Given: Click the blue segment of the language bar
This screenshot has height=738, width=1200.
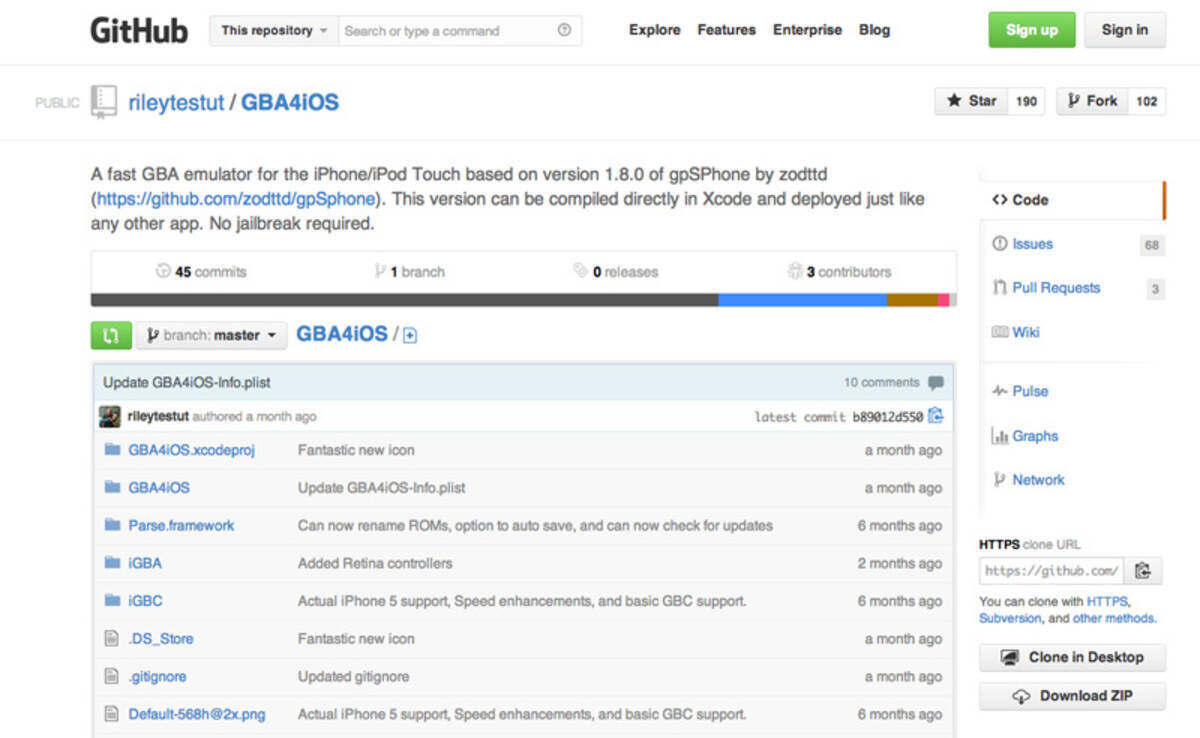Looking at the screenshot, I should (802, 300).
